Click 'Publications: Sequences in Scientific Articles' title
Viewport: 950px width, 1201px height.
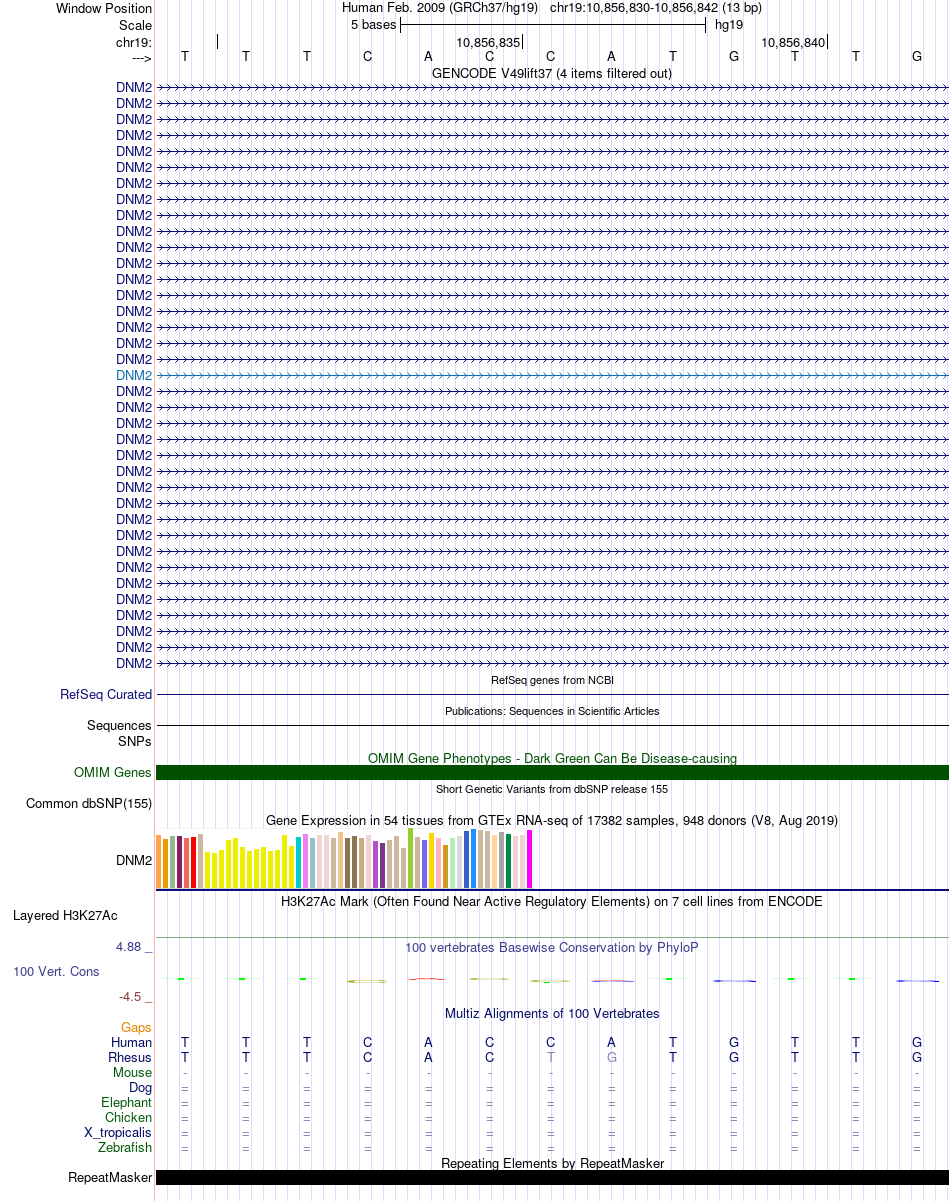coord(552,711)
